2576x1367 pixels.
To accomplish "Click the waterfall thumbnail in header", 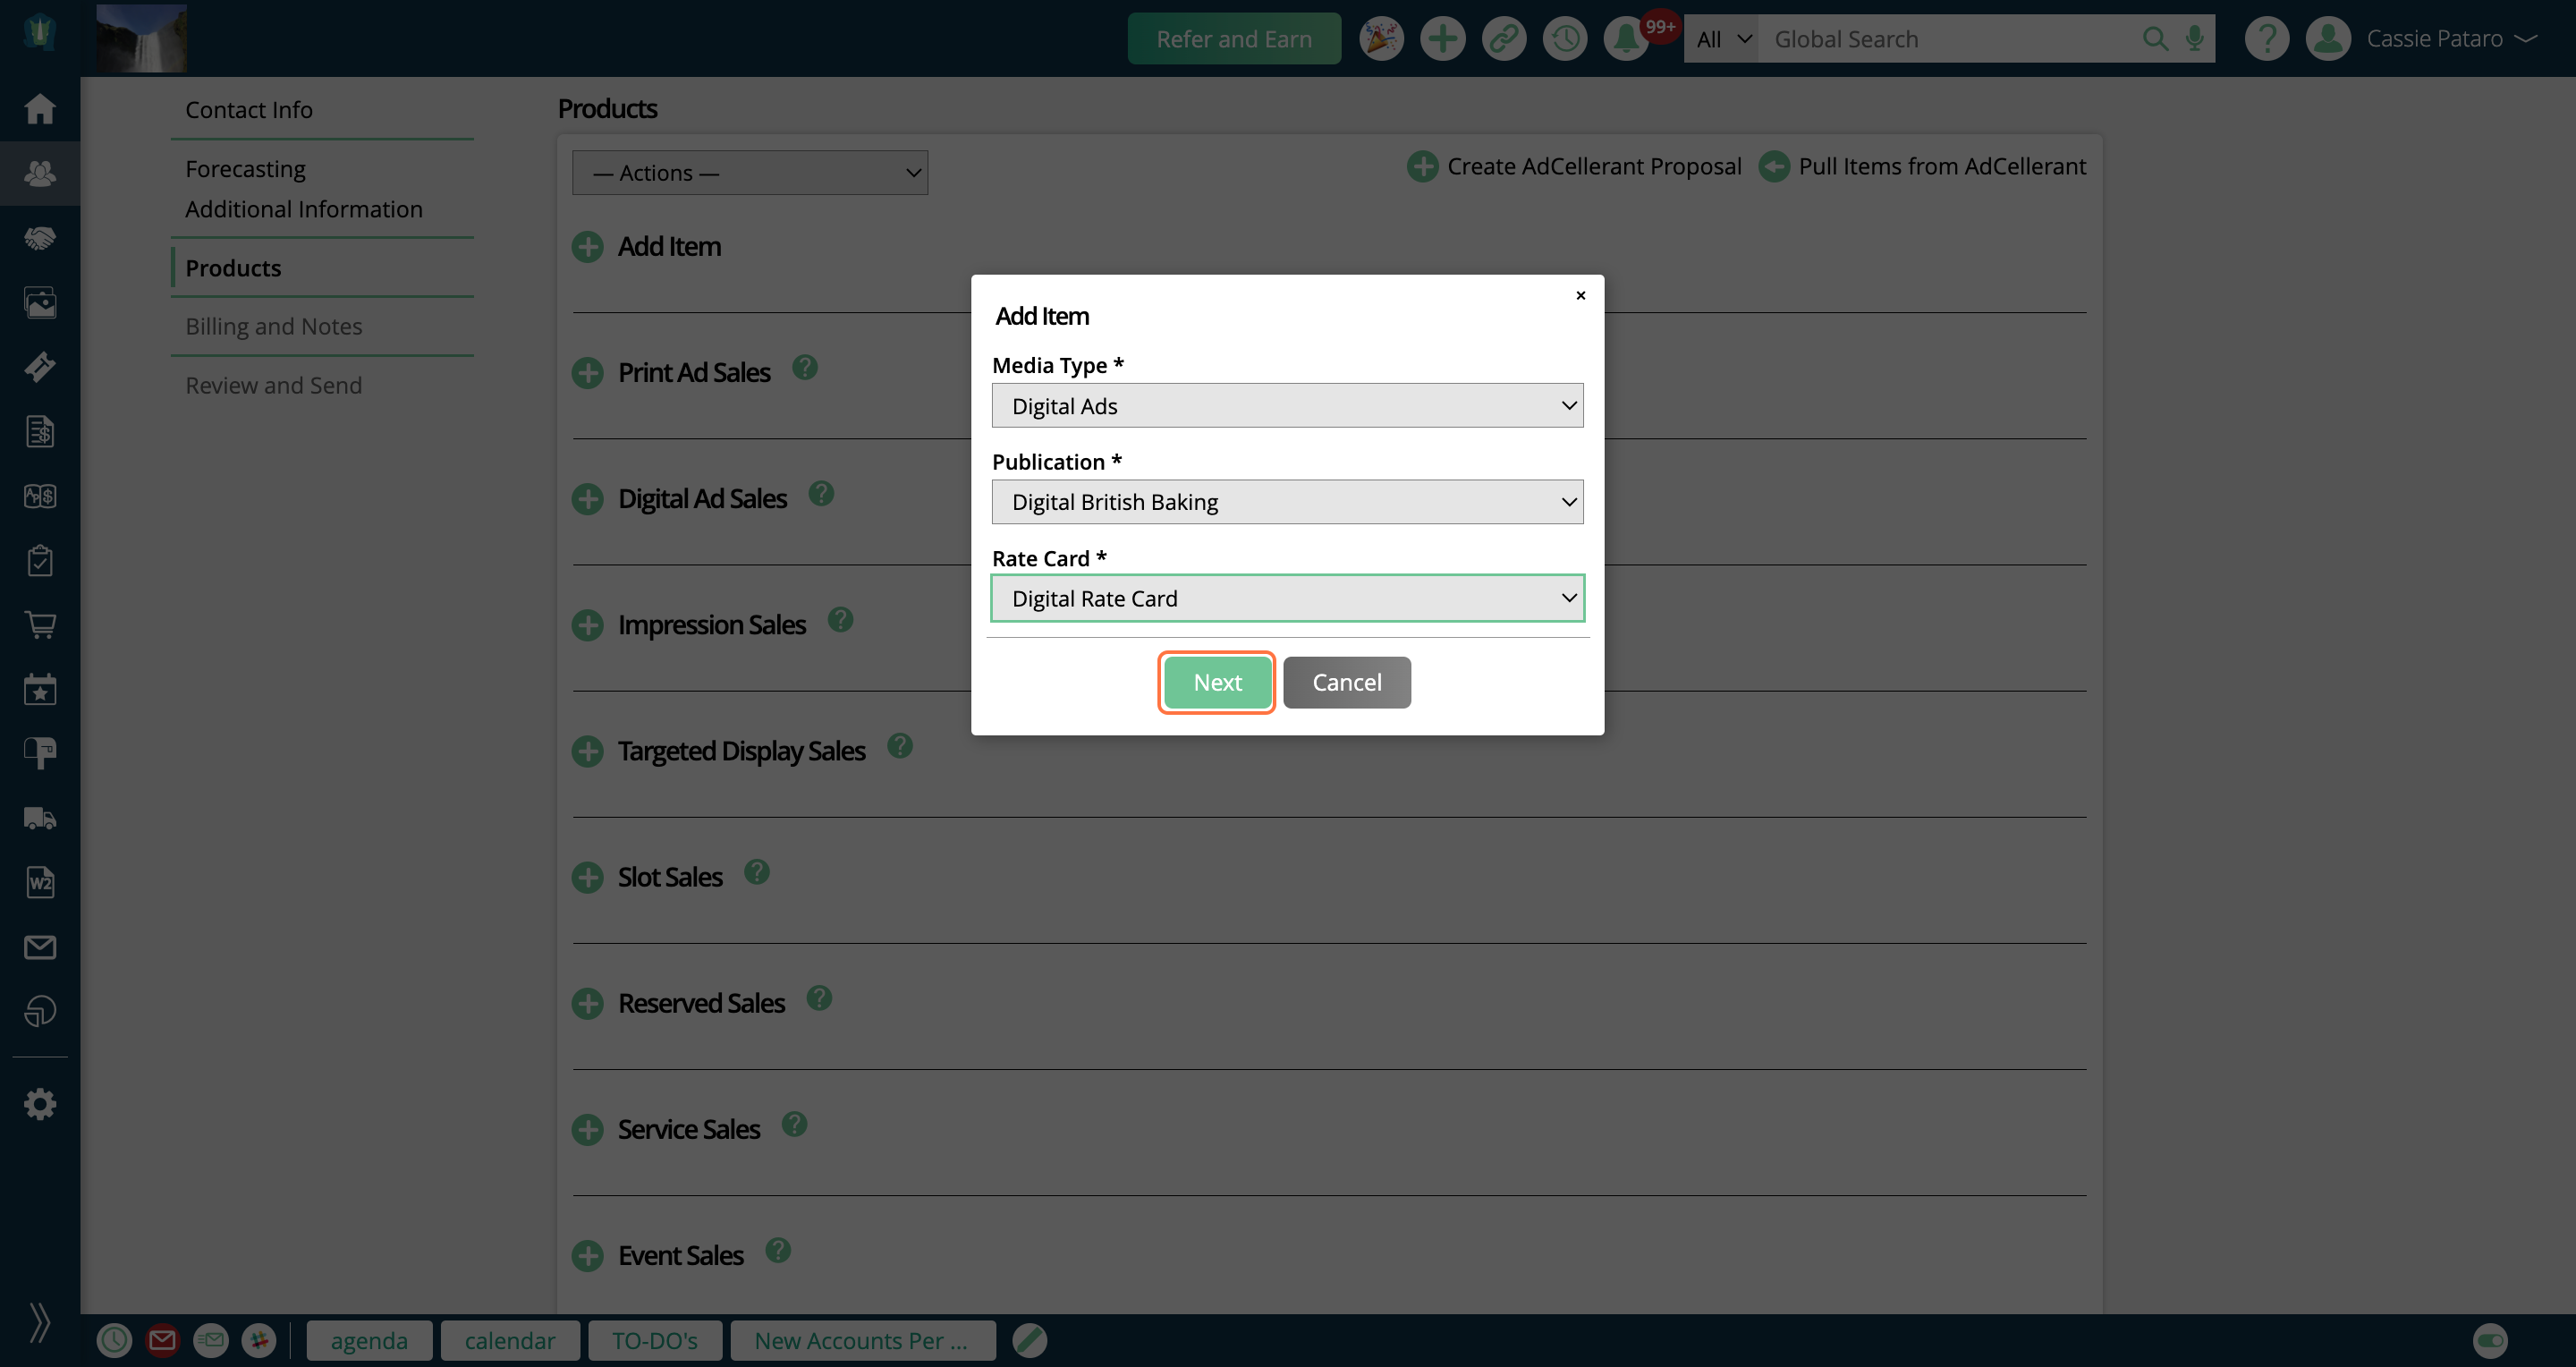I will pos(141,38).
